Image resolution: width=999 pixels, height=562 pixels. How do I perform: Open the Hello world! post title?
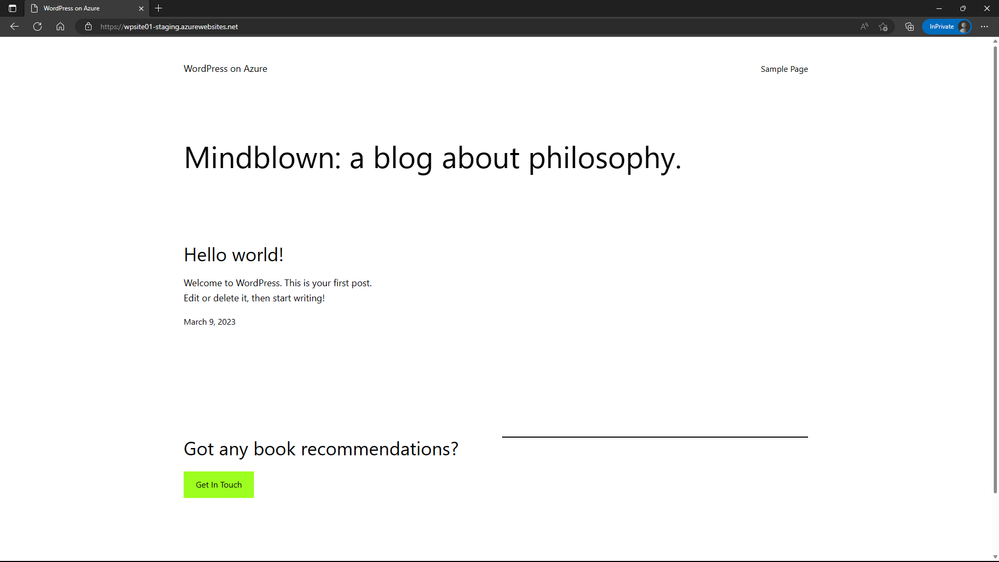click(x=233, y=255)
